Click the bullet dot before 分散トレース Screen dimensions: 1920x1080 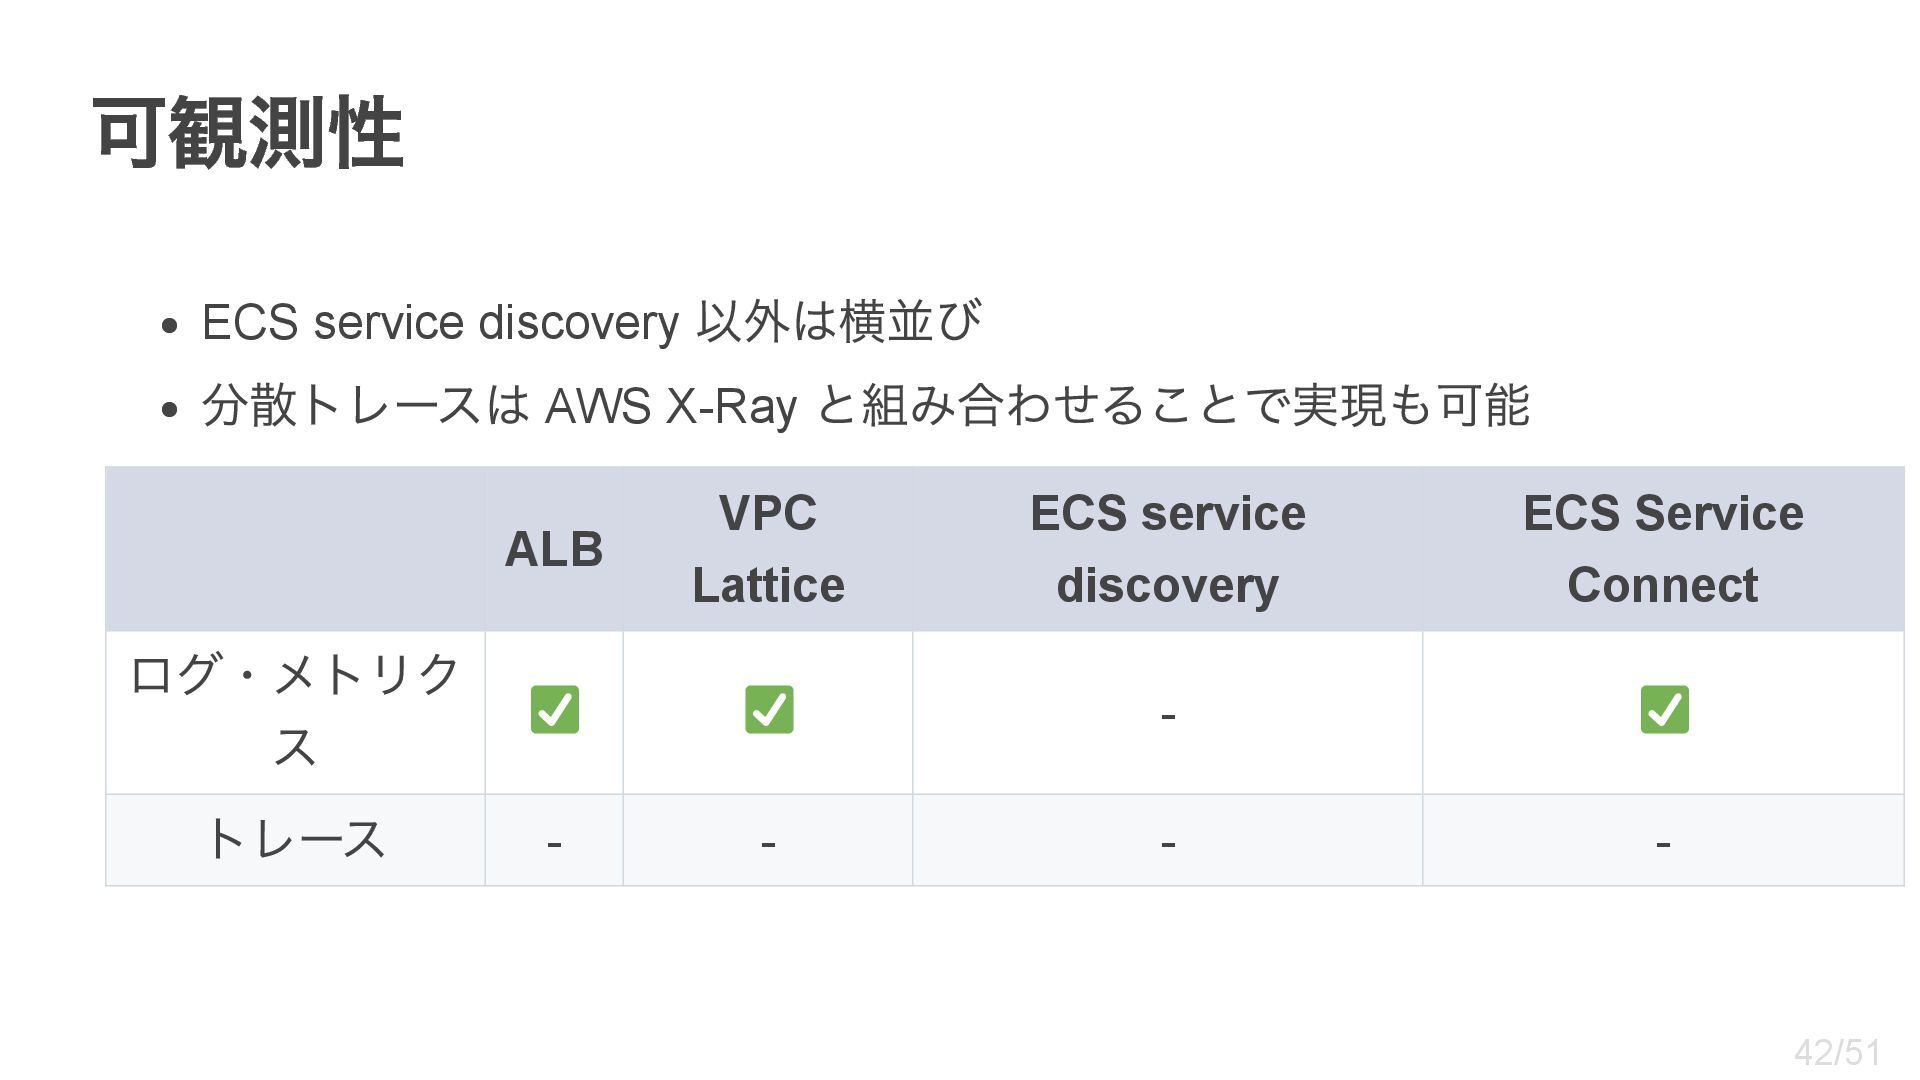pos(169,409)
